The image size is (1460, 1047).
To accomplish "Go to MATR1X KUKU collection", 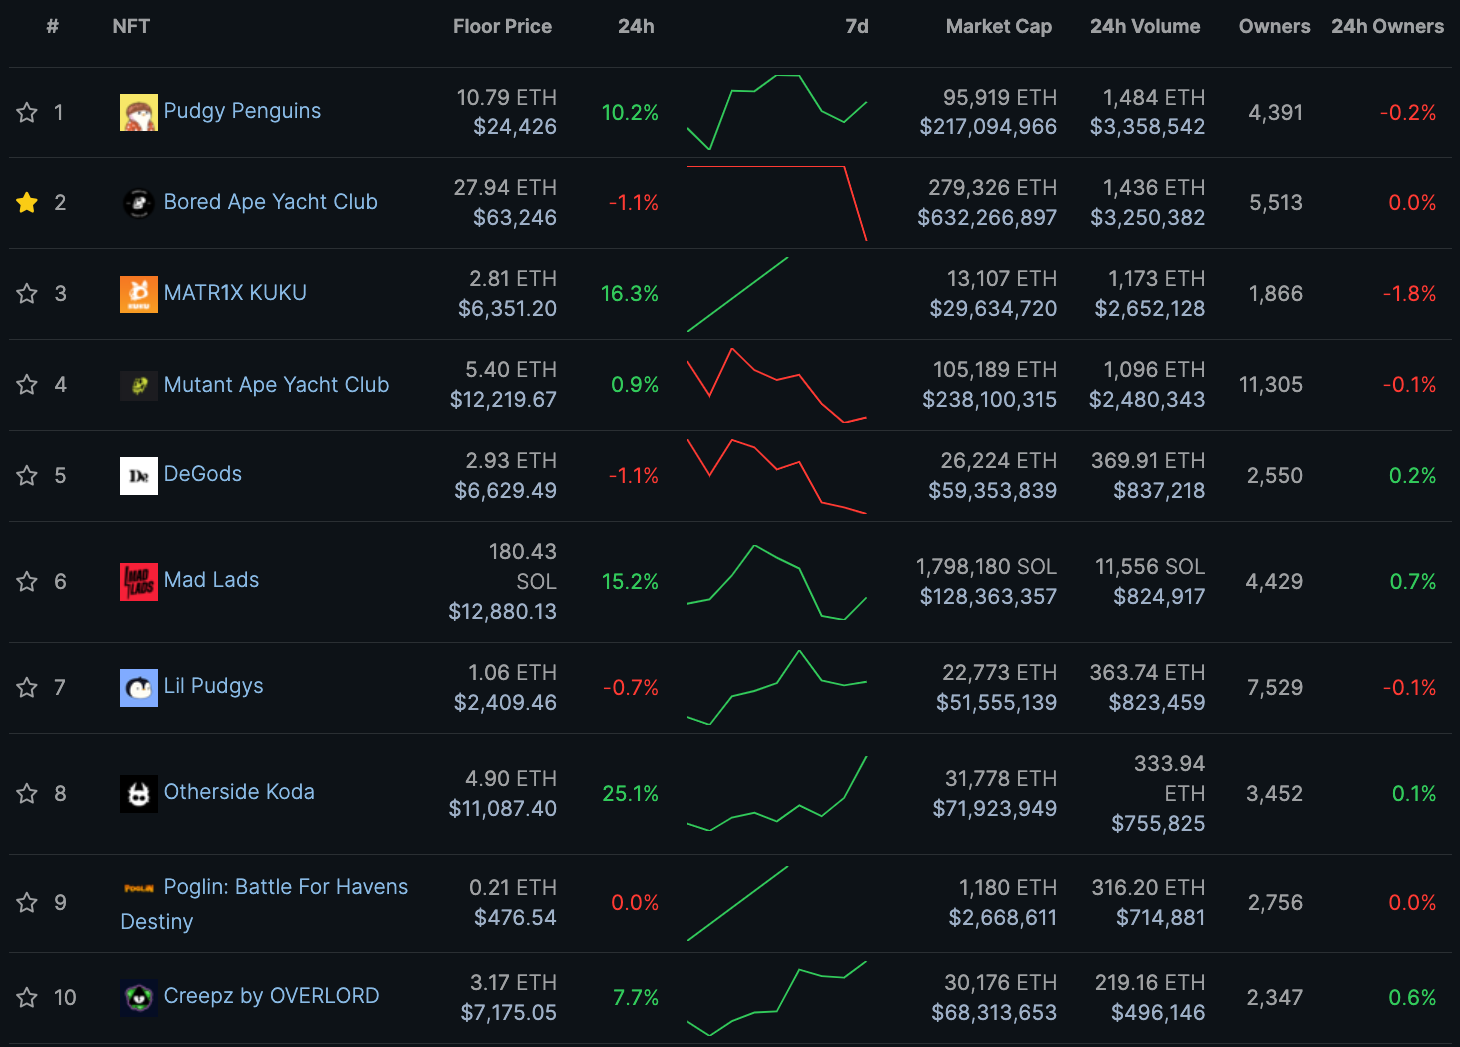I will click(x=235, y=293).
